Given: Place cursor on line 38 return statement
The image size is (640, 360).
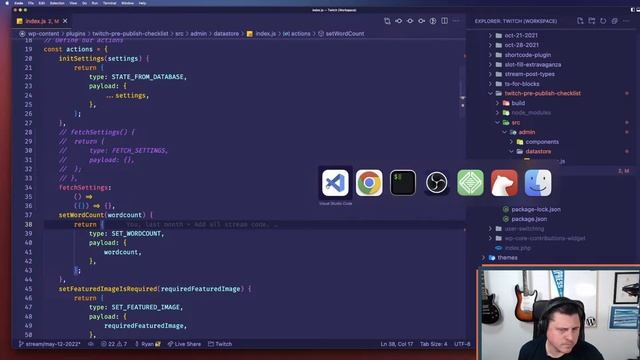Looking at the screenshot, I should pos(85,224).
